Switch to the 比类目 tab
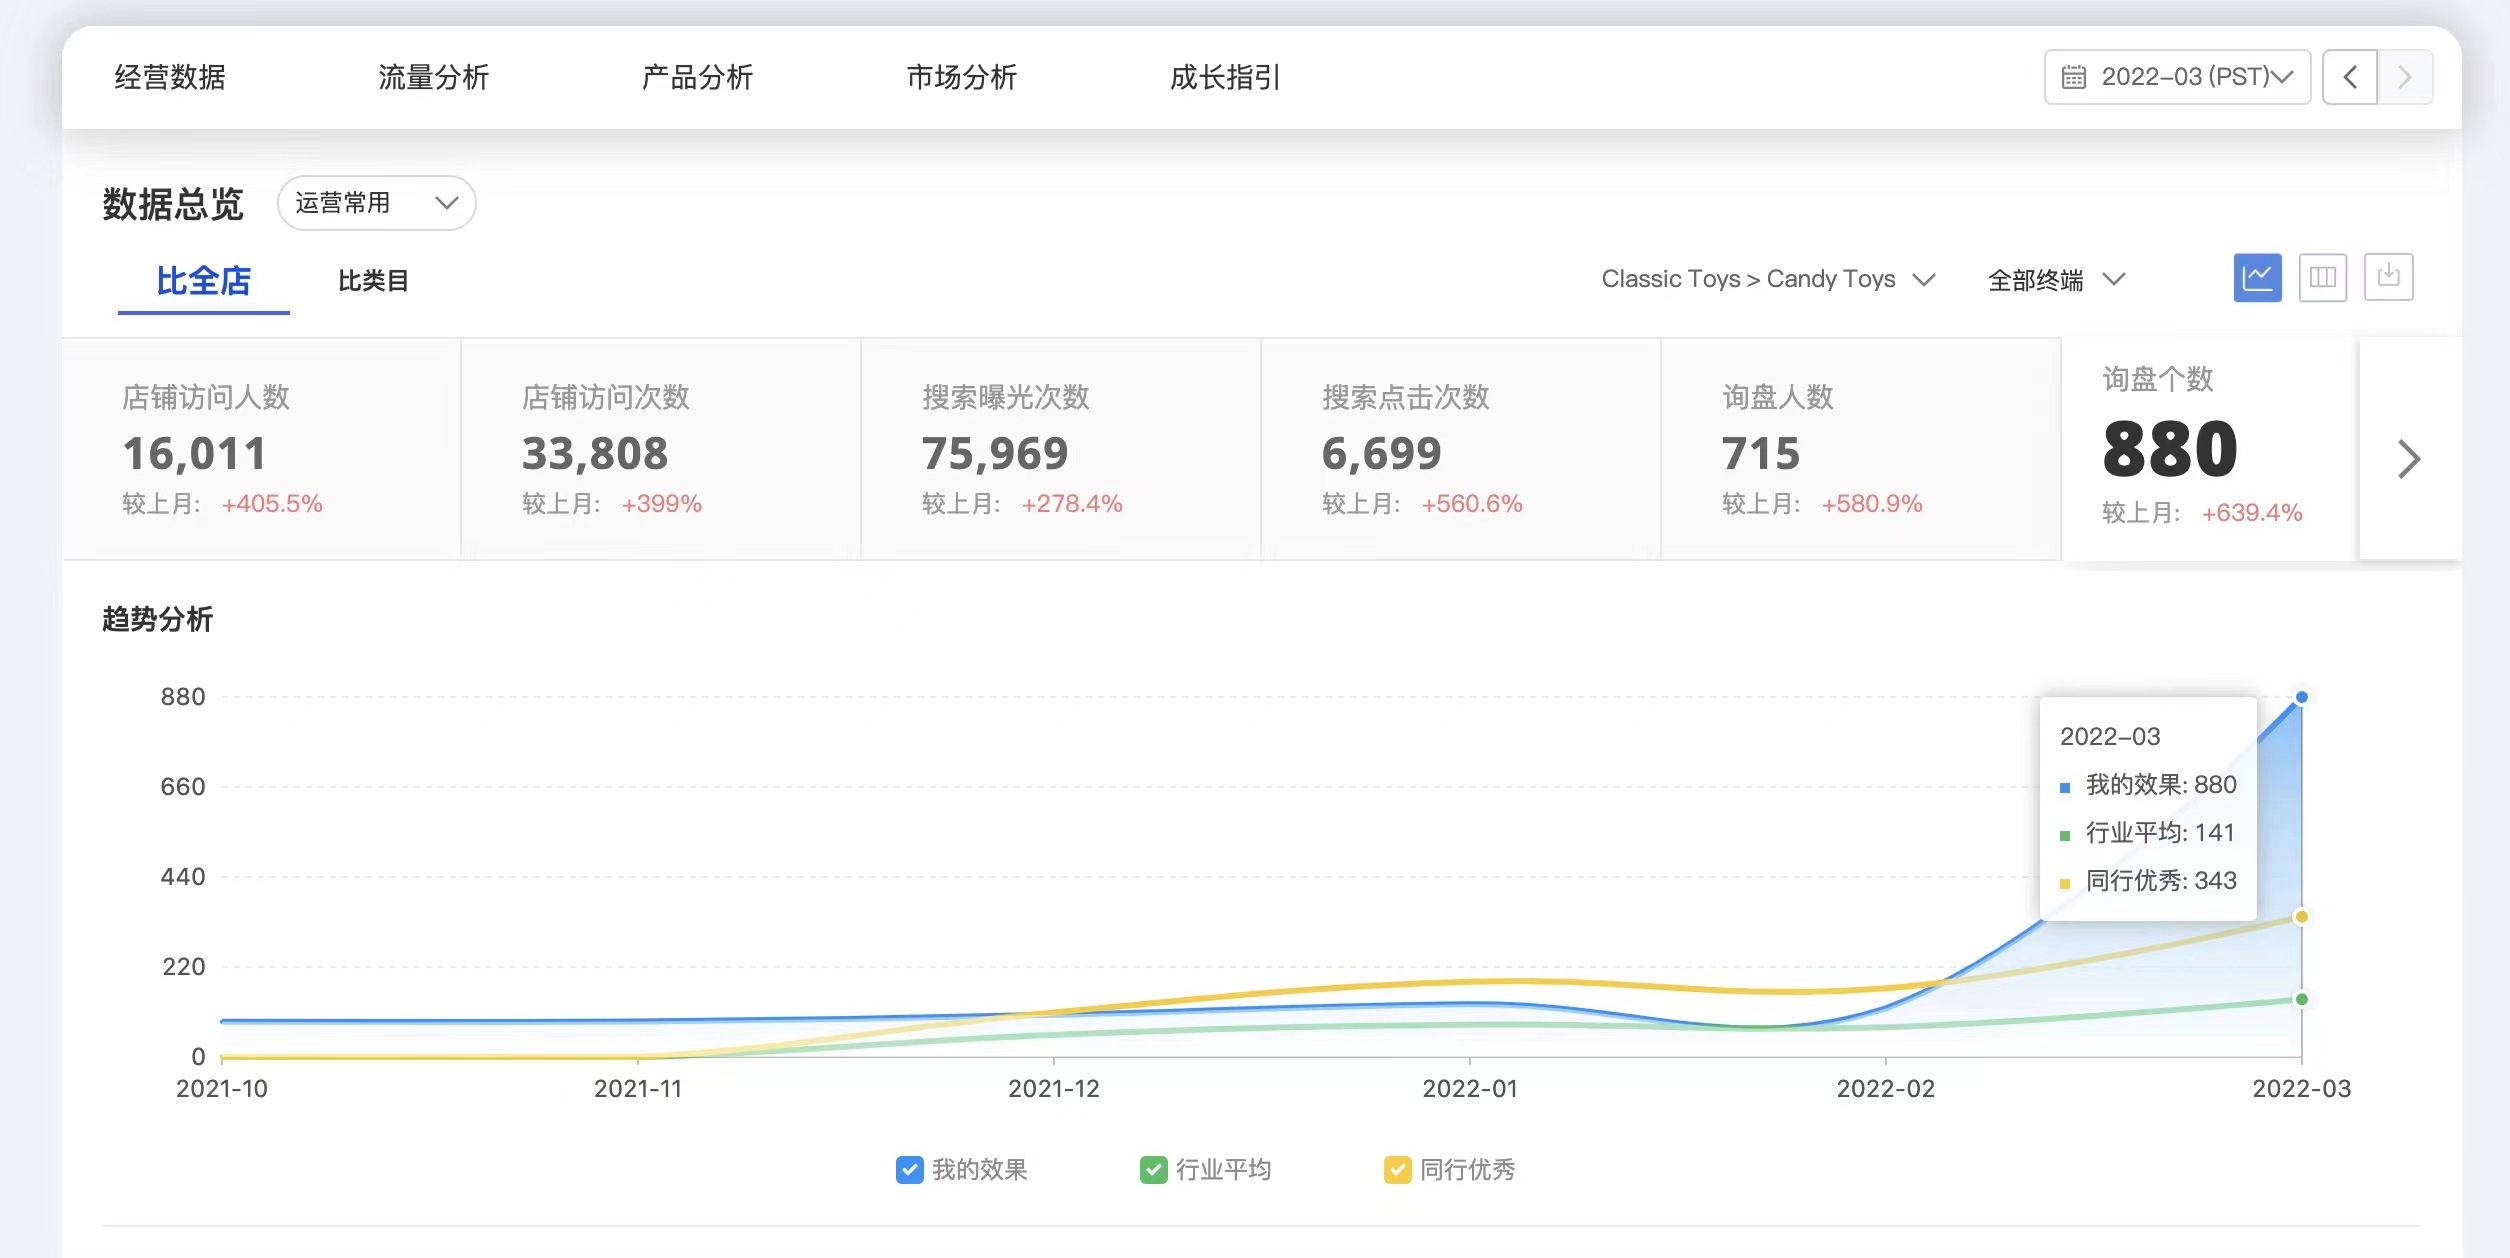The width and height of the screenshot is (2510, 1258). [372, 281]
